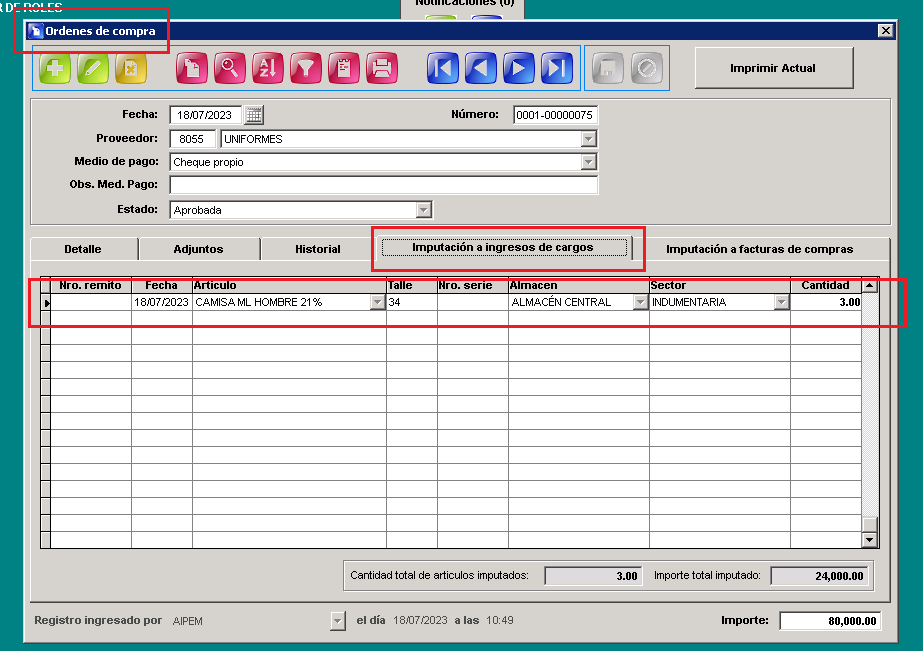Click the Importe field showing 80,000.00
This screenshot has width=923, height=651.
click(830, 620)
